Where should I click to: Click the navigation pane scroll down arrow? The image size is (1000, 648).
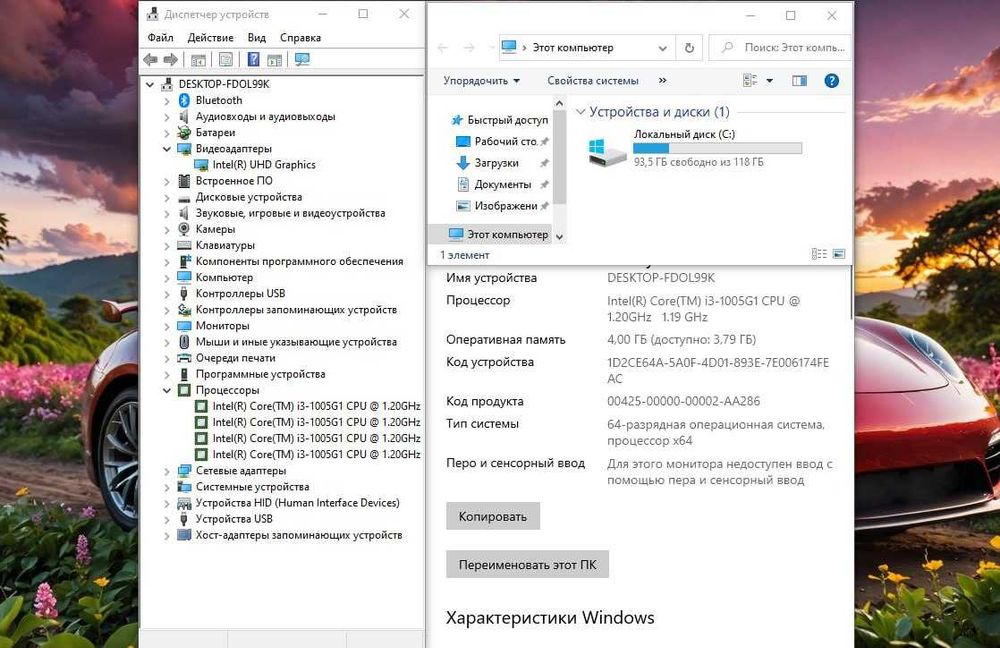pos(559,237)
